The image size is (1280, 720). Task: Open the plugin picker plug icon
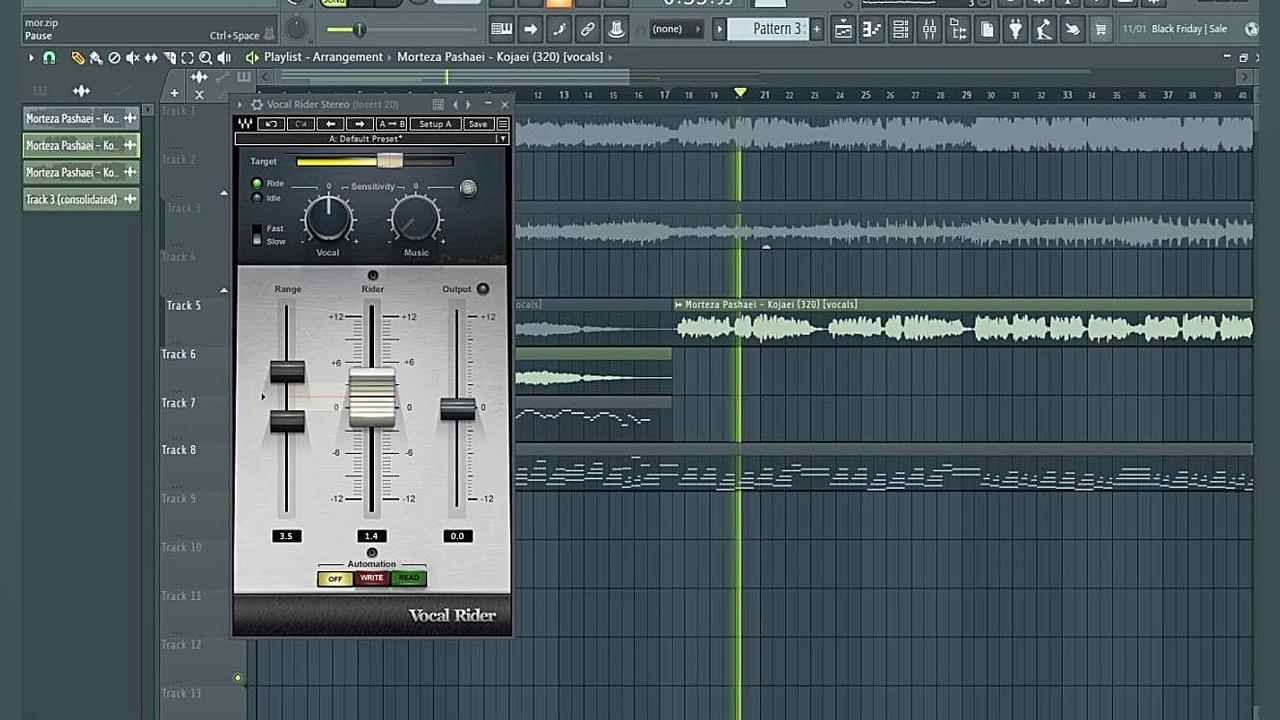pos(1015,29)
